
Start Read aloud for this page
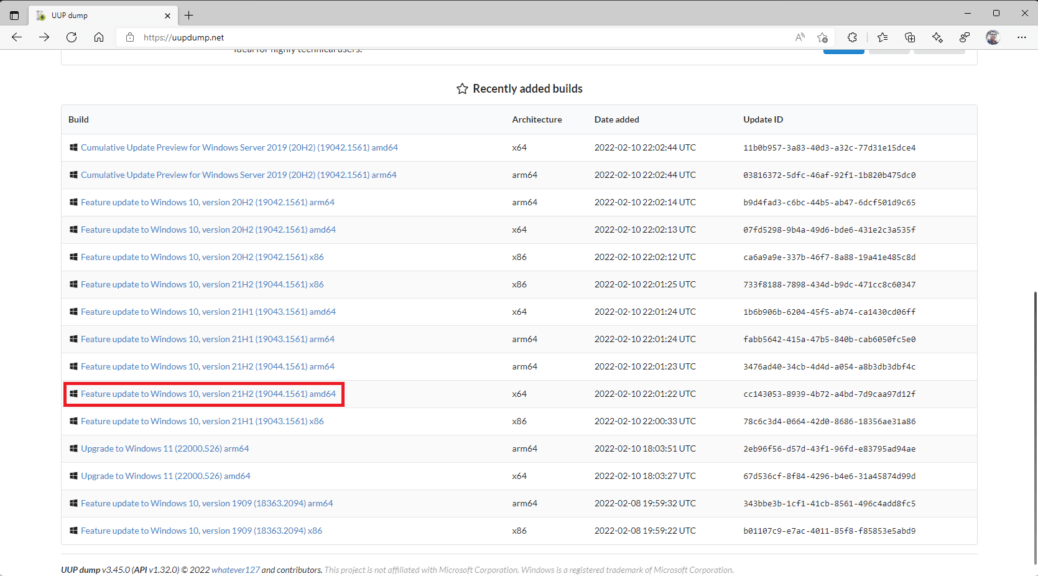pos(799,36)
